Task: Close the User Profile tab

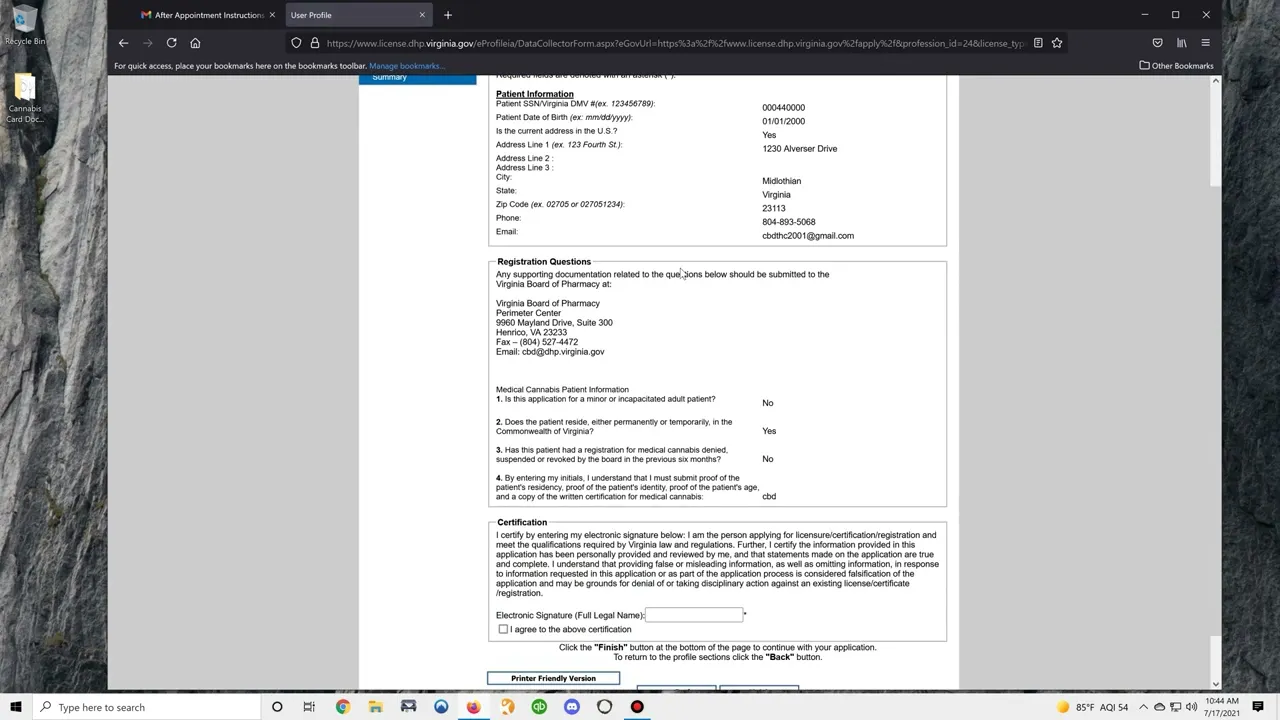Action: point(422,15)
